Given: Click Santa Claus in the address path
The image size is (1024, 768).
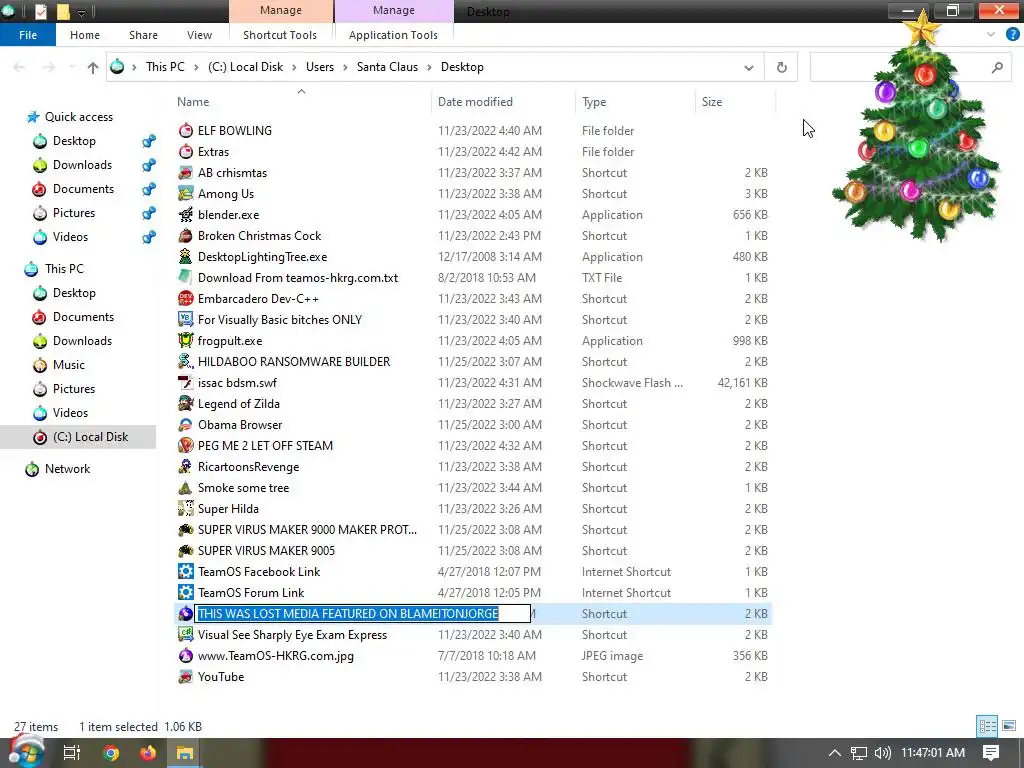Looking at the screenshot, I should (x=387, y=67).
